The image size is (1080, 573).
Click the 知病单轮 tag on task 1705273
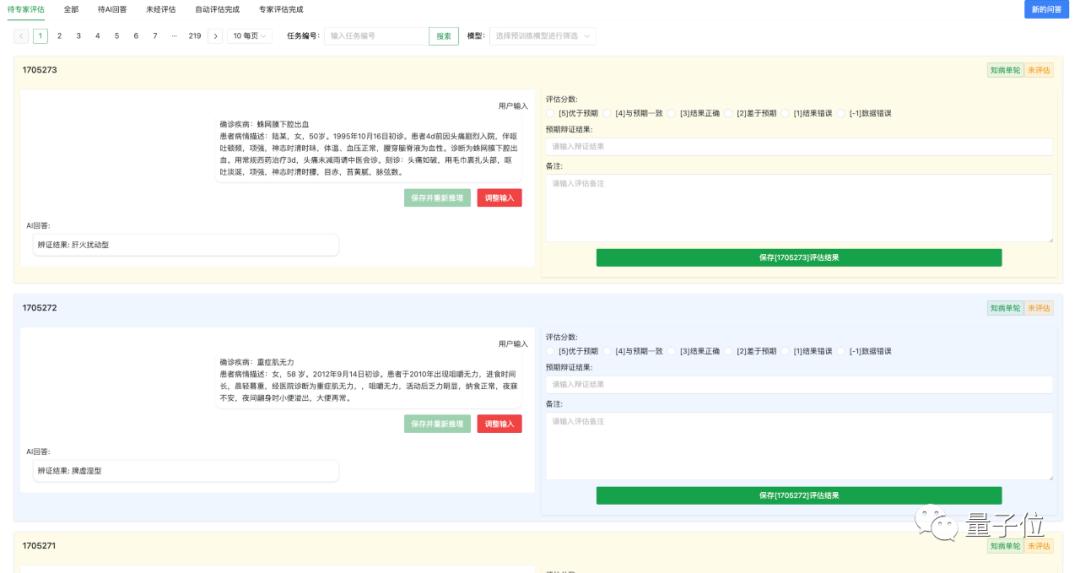[1004, 71]
